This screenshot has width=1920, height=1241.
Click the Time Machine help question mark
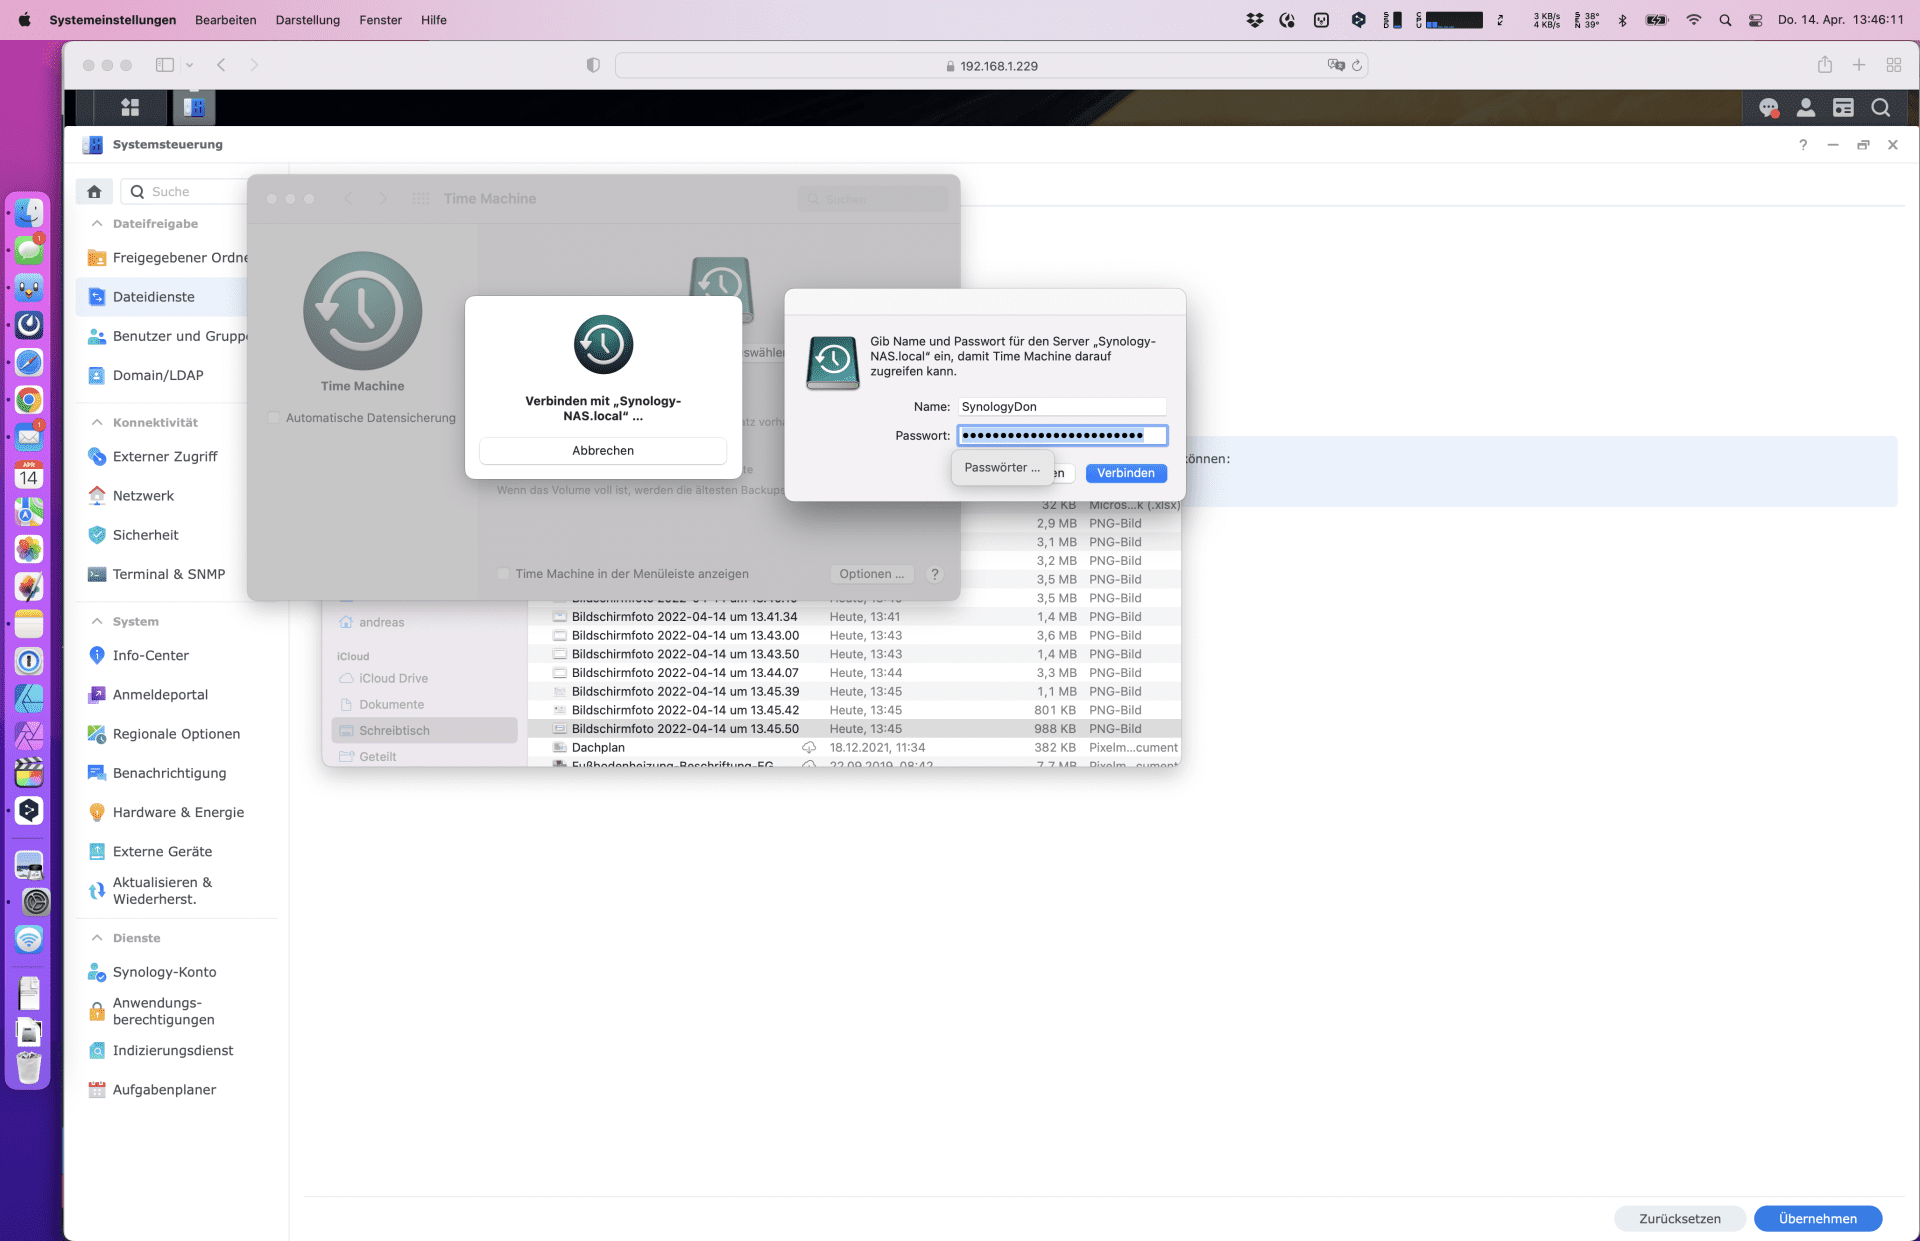pos(935,574)
